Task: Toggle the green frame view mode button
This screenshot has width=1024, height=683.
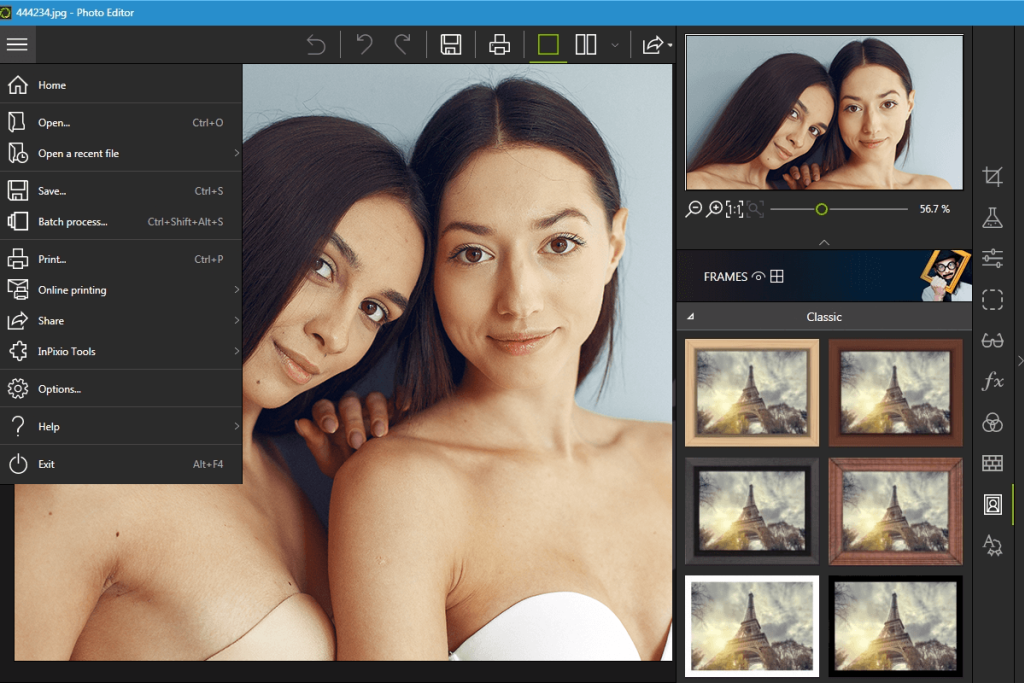Action: 547,44
